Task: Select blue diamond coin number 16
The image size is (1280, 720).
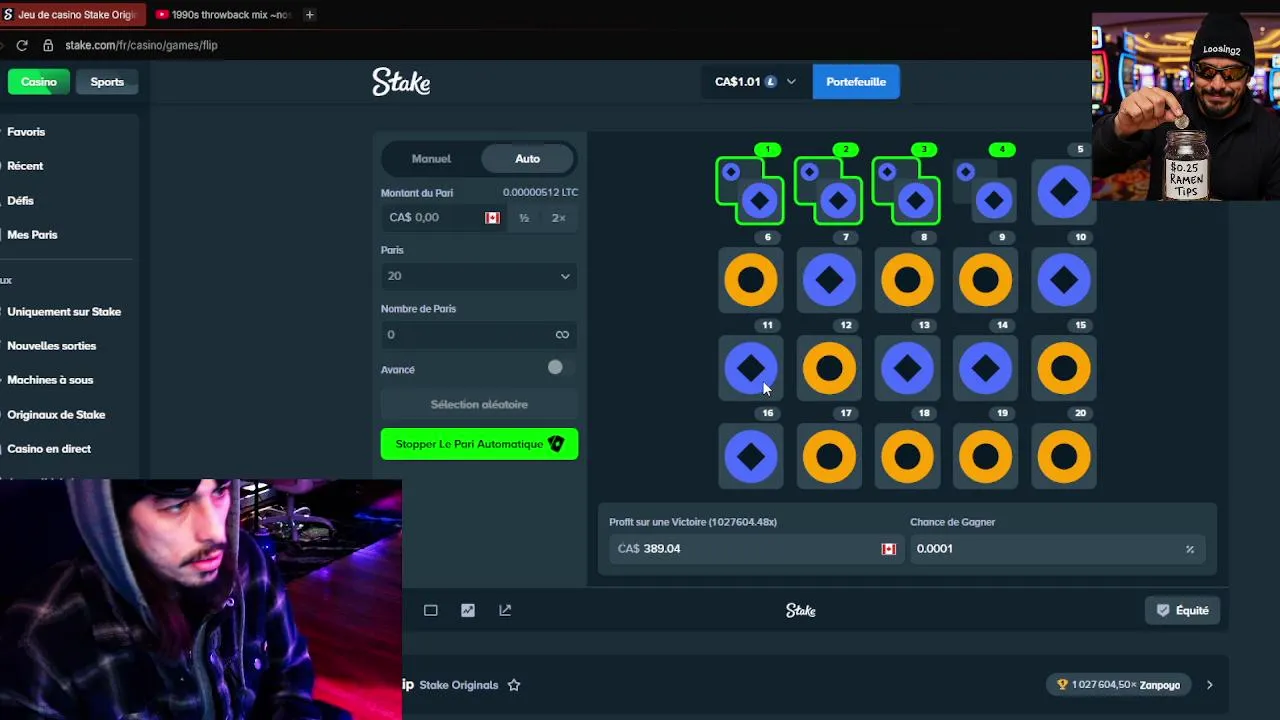Action: [x=750, y=457]
